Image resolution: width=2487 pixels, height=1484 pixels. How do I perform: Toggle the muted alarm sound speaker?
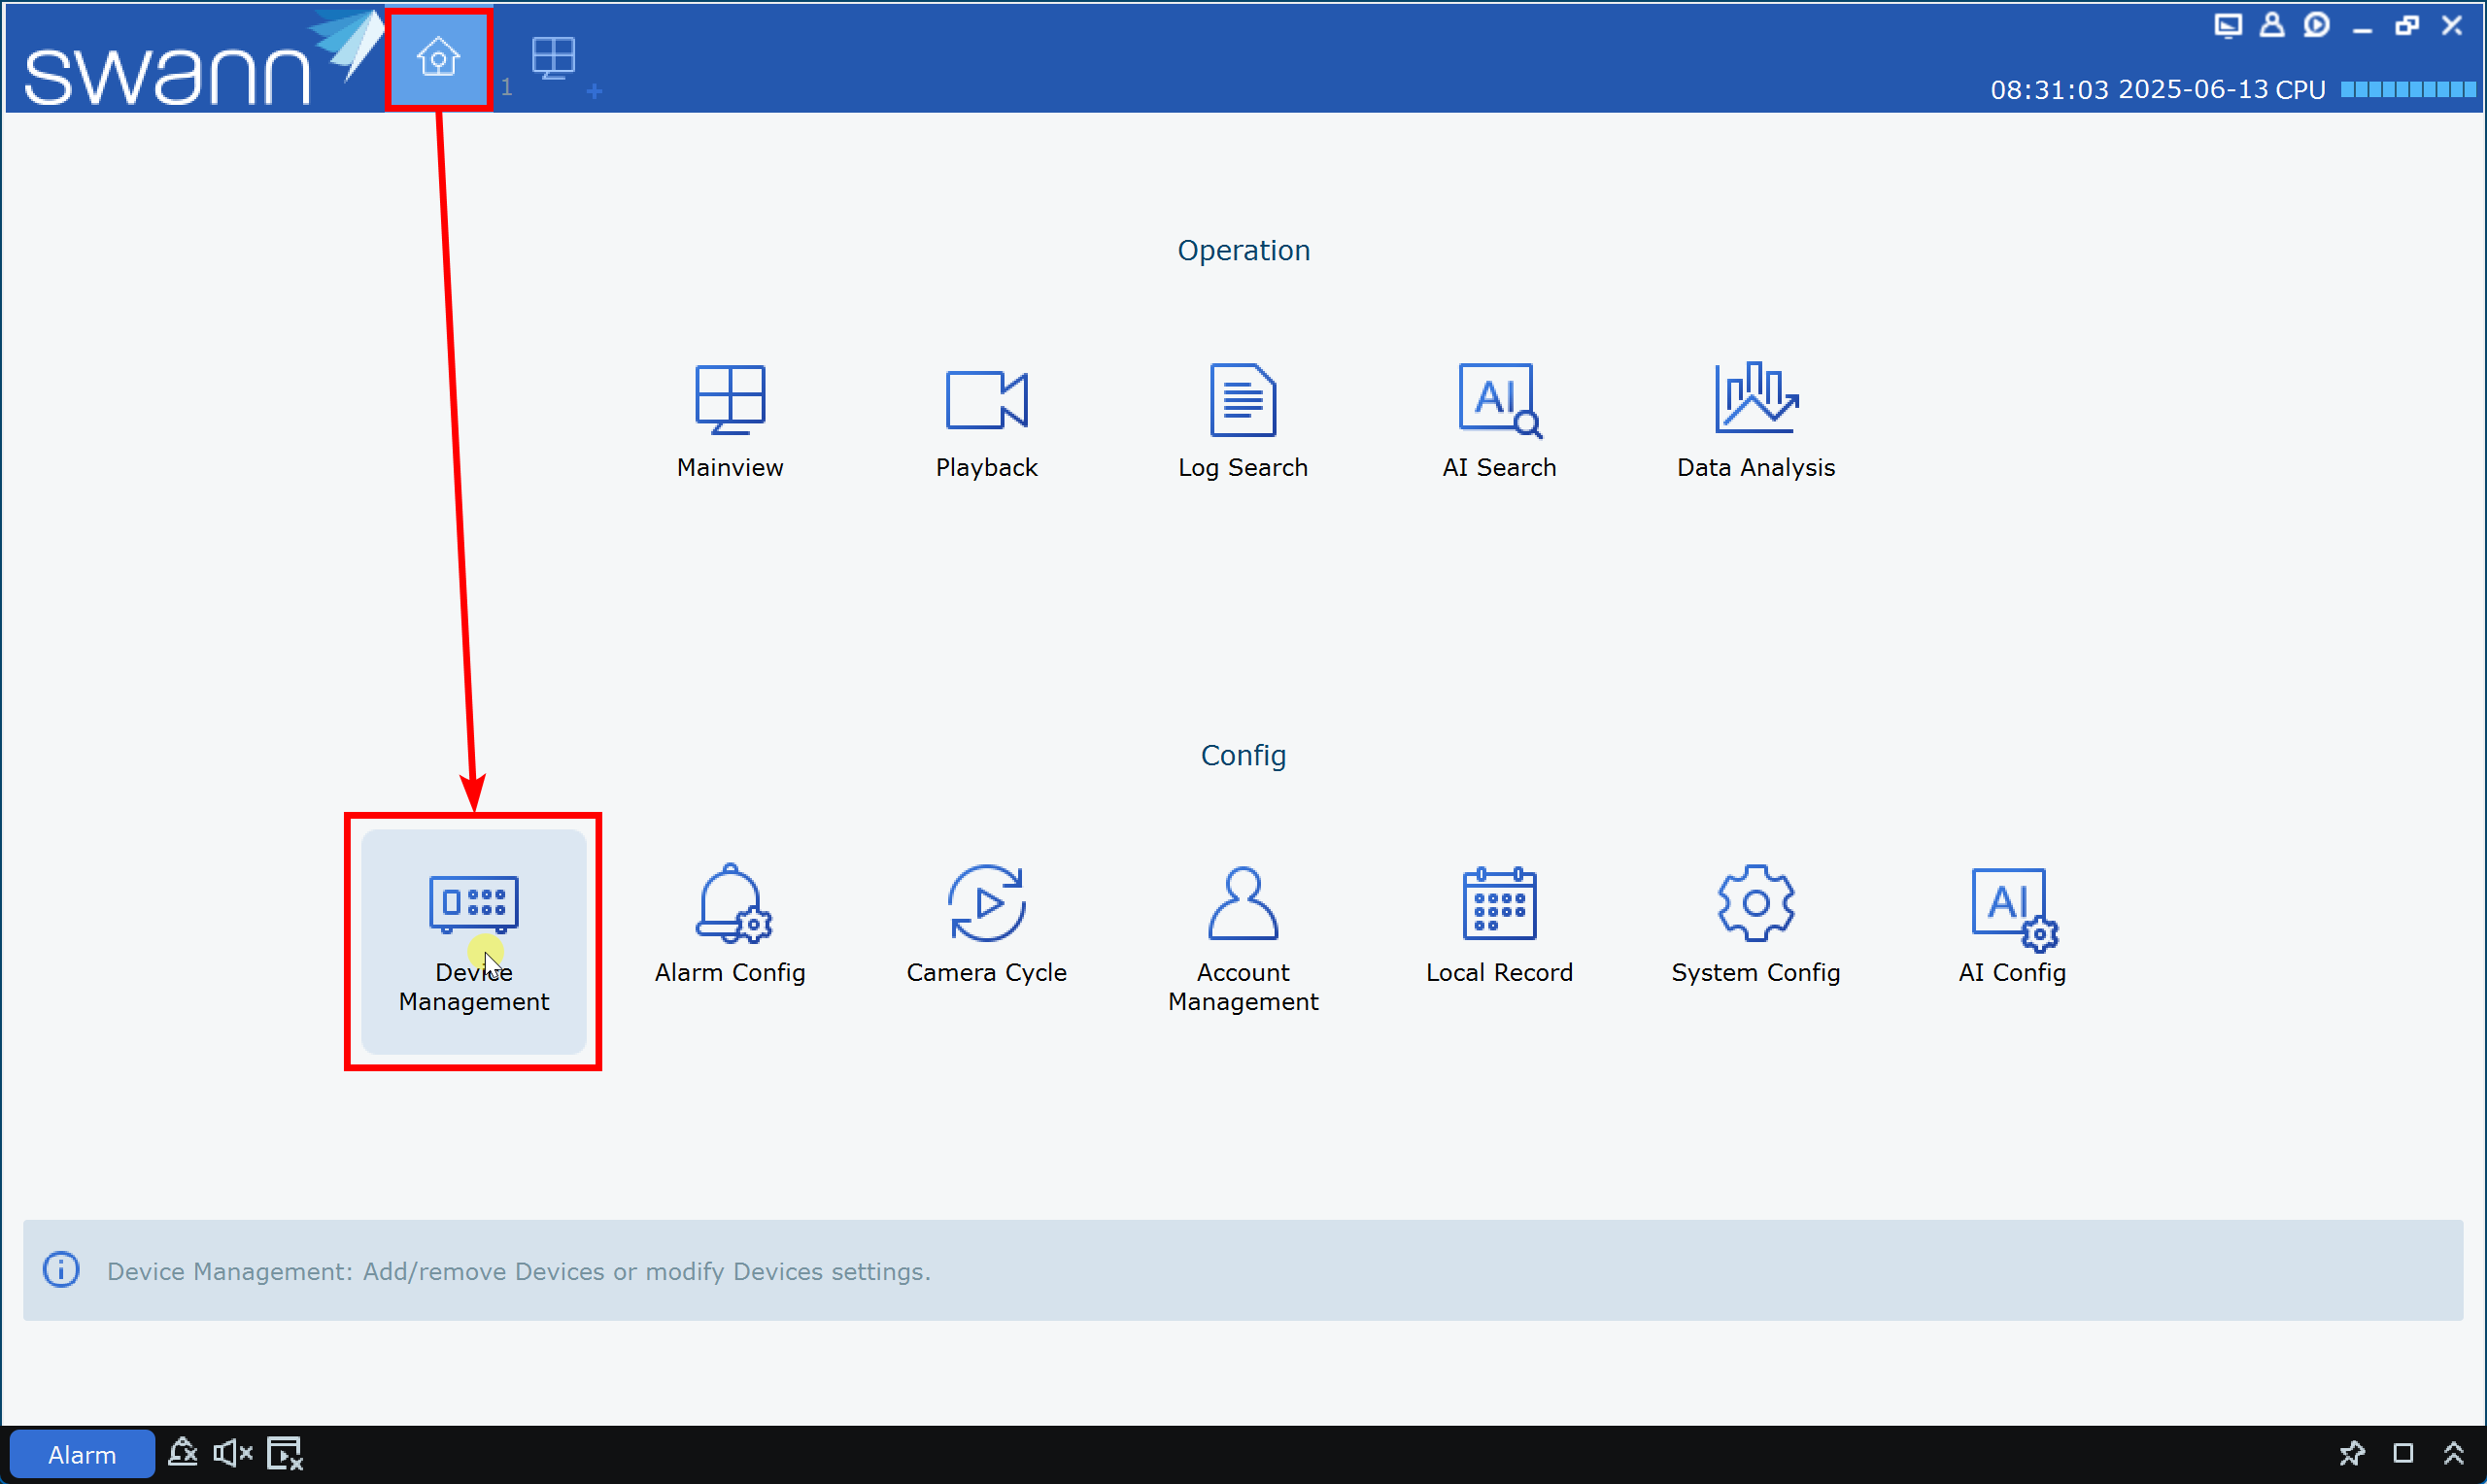pos(232,1453)
